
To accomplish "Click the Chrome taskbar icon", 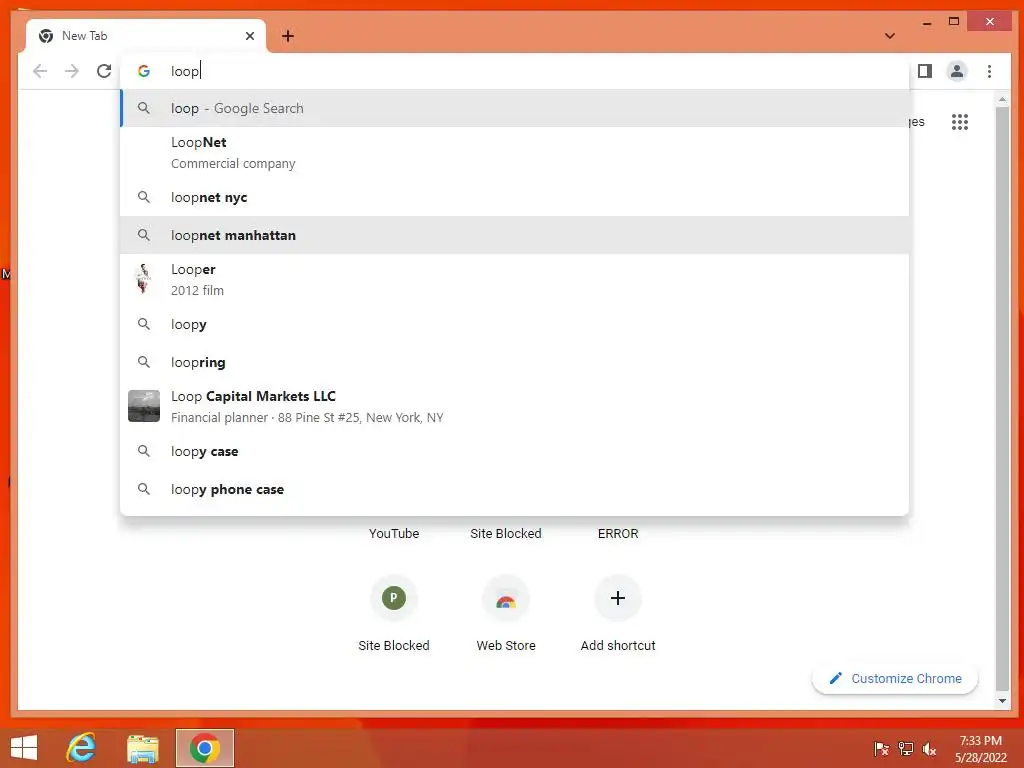I will pyautogui.click(x=204, y=748).
